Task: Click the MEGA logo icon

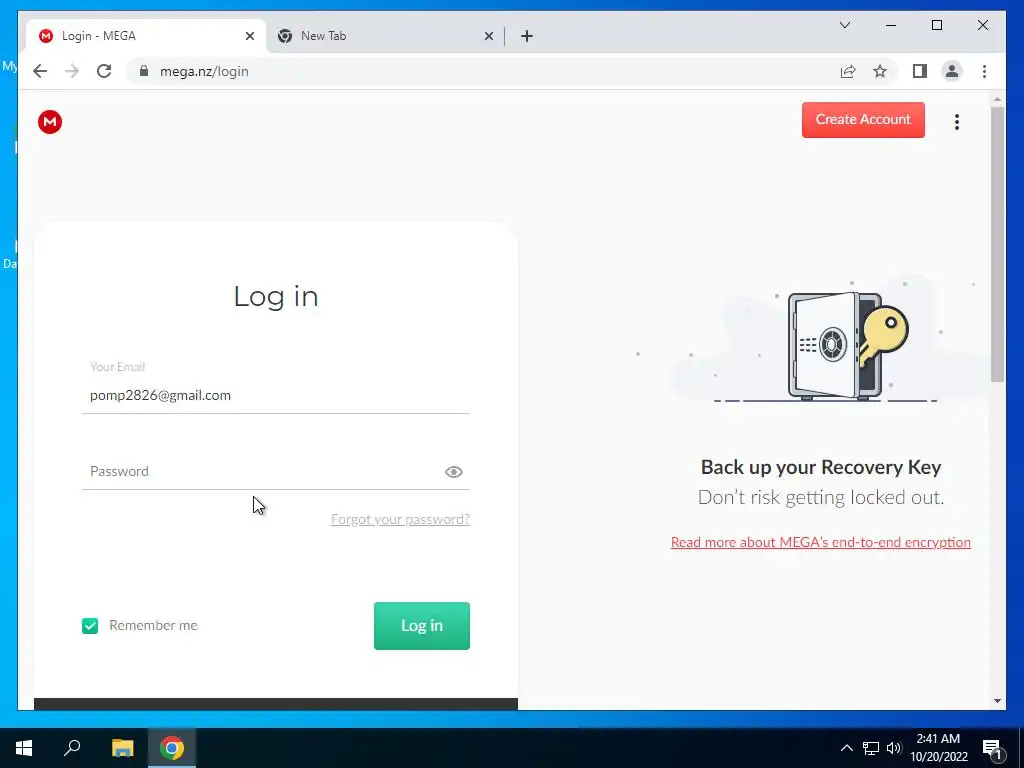Action: (50, 121)
